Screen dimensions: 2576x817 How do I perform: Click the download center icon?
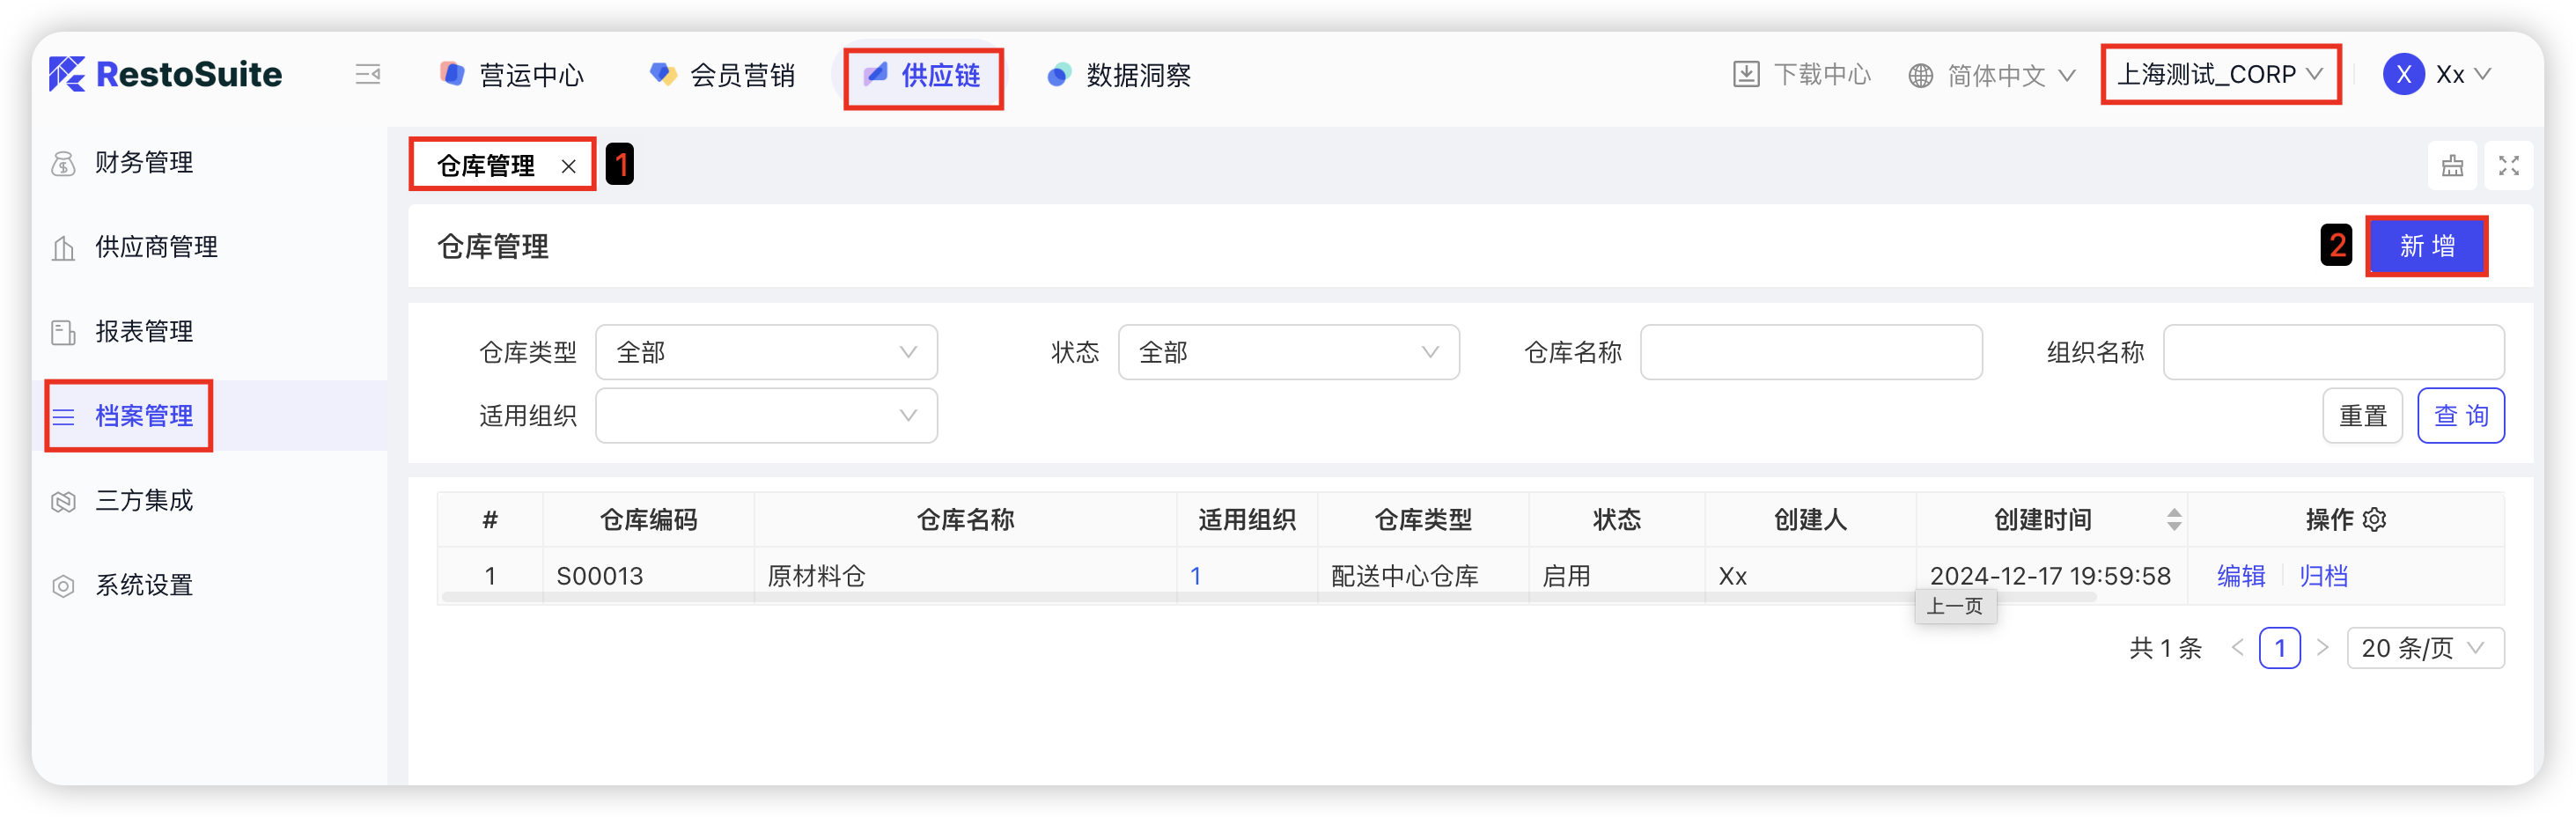[x=1745, y=75]
